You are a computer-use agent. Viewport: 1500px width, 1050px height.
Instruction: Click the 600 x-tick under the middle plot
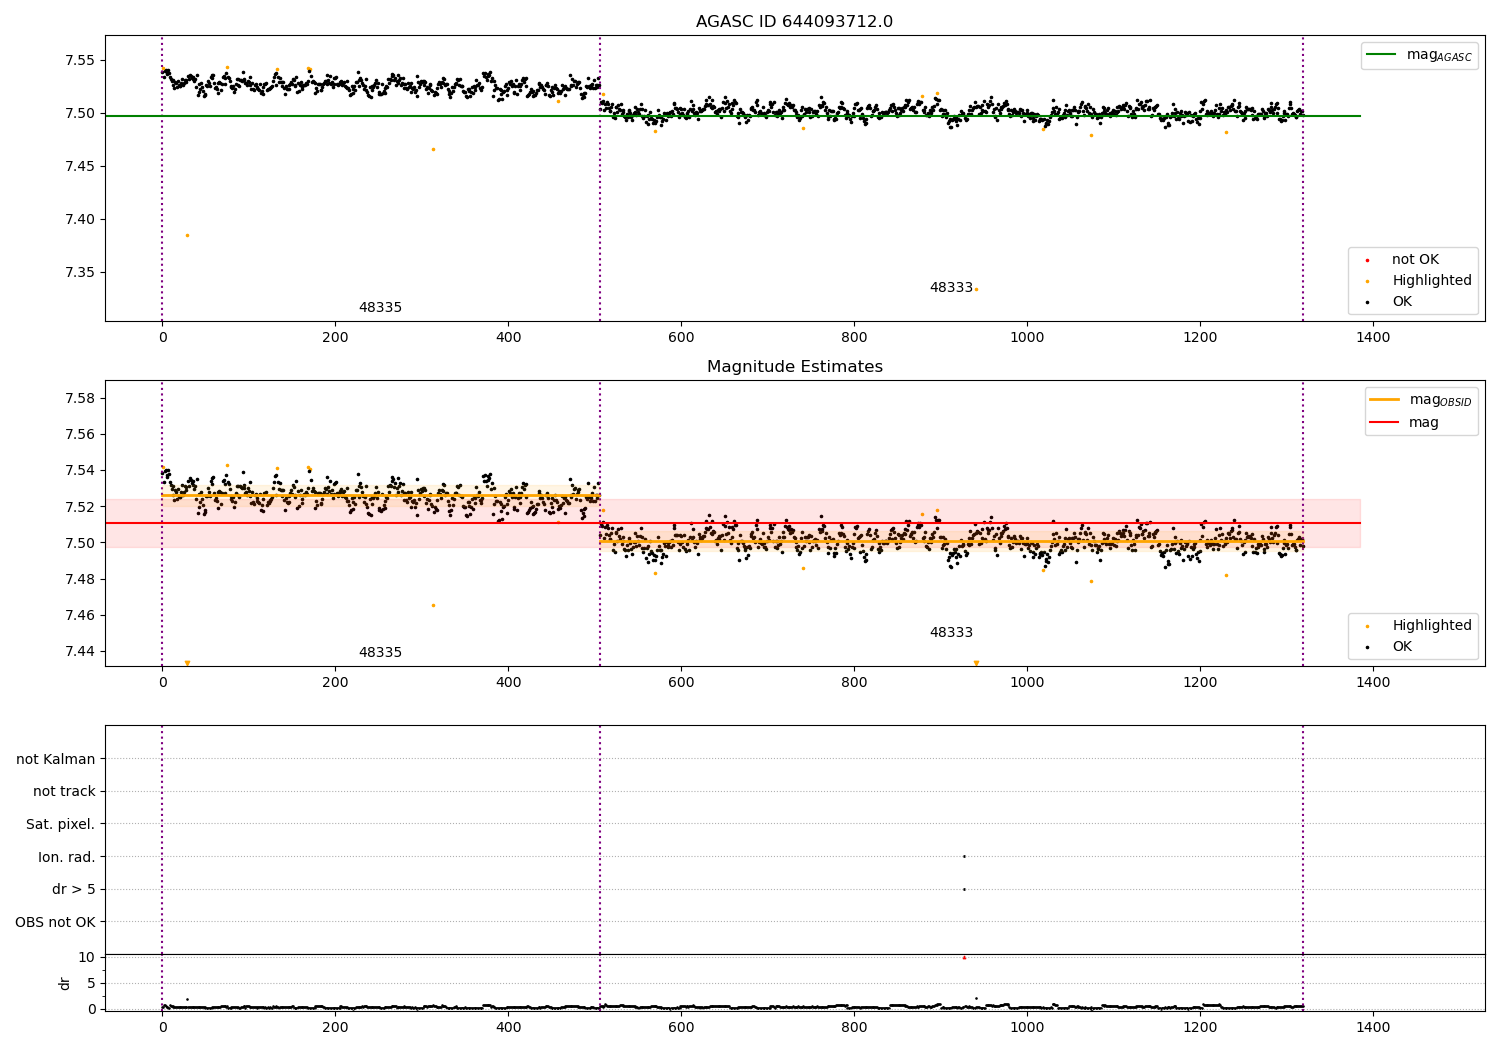pyautogui.click(x=681, y=683)
